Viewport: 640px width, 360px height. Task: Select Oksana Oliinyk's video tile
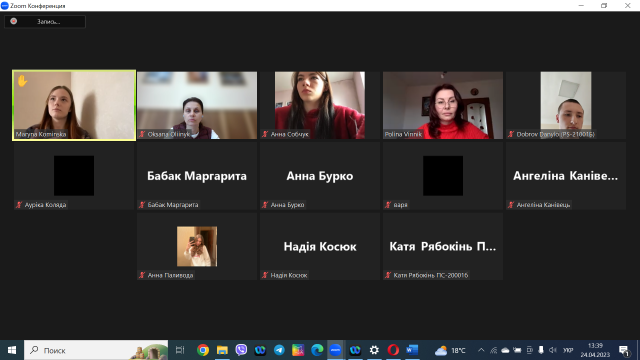[197, 105]
